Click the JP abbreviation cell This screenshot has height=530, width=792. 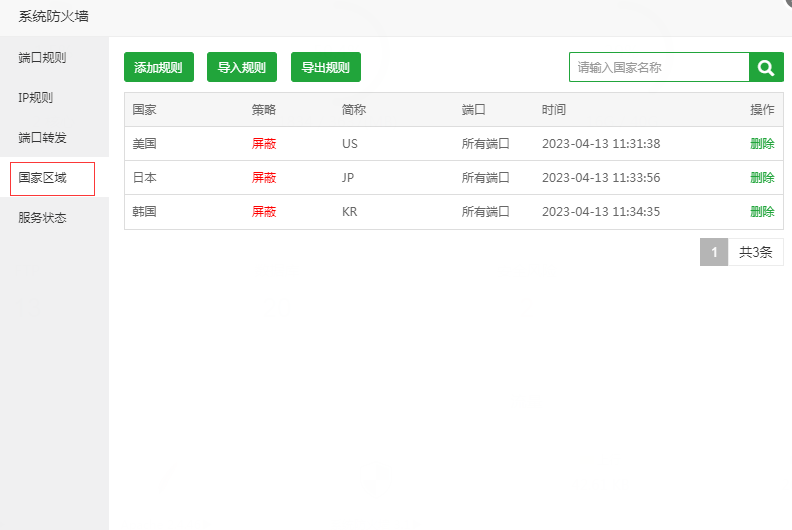[x=349, y=177]
